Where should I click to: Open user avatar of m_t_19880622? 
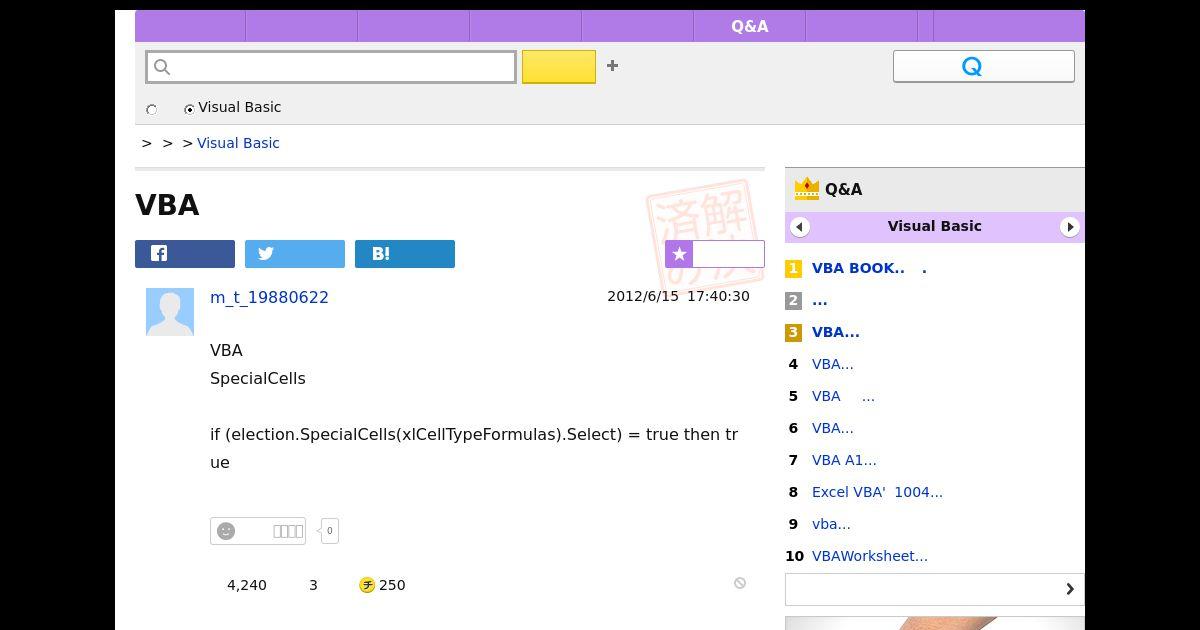pos(170,312)
